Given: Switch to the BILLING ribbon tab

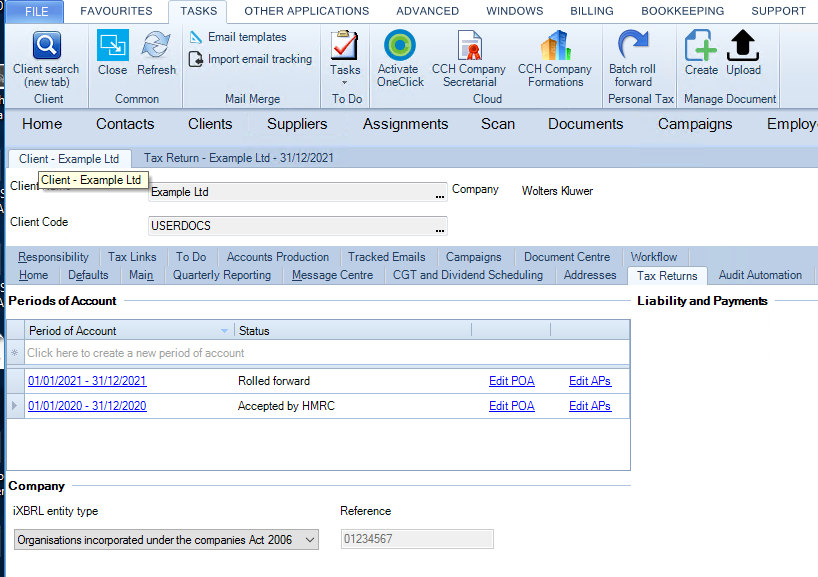Looking at the screenshot, I should click(x=592, y=11).
